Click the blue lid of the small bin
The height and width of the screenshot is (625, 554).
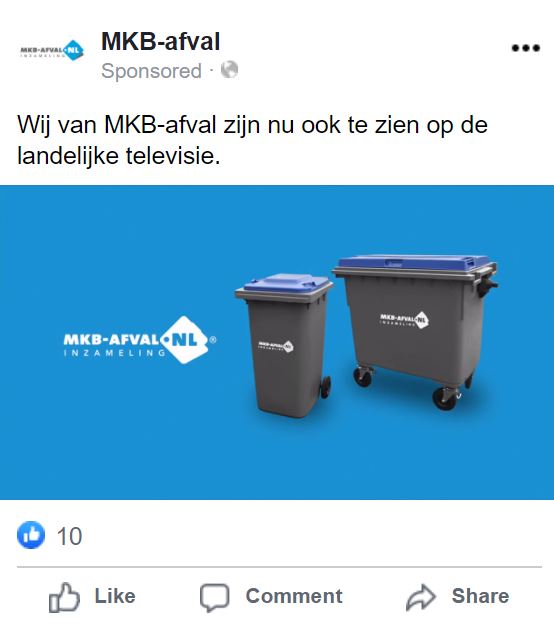(x=287, y=283)
